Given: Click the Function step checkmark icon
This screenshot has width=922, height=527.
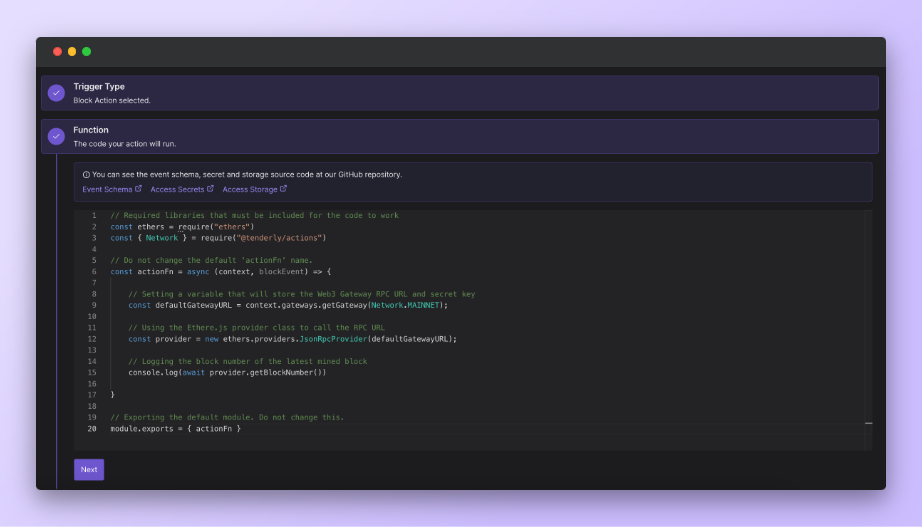Looking at the screenshot, I should click(x=56, y=136).
